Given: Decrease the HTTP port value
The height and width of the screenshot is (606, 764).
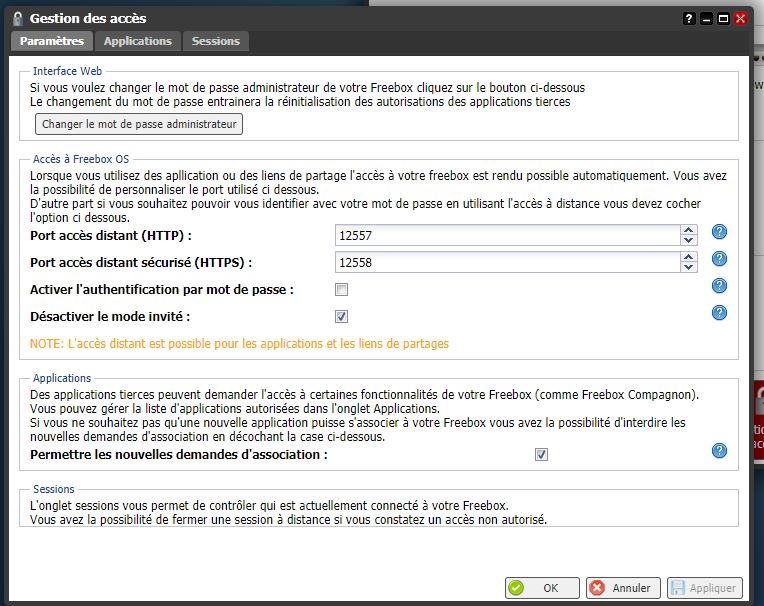Looking at the screenshot, I should point(688,240).
